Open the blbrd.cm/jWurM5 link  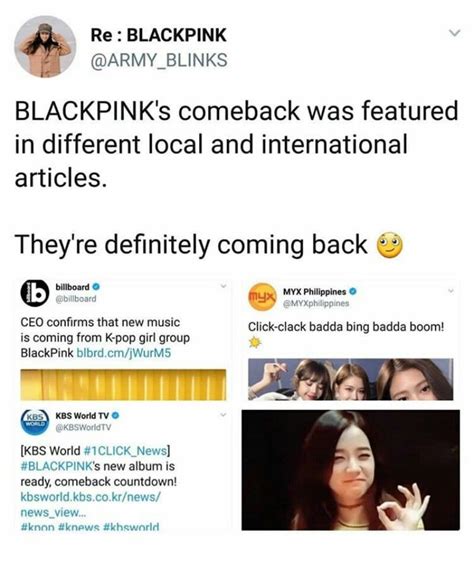click(x=124, y=353)
